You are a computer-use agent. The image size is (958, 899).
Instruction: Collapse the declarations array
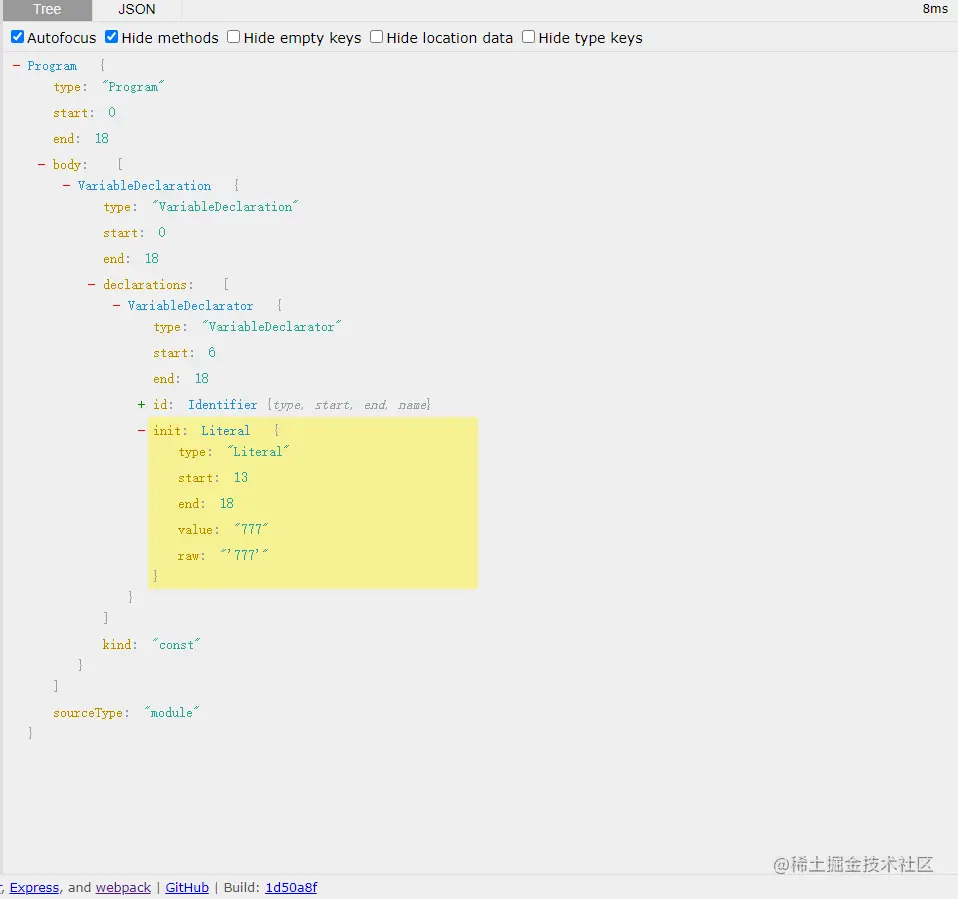(x=92, y=284)
